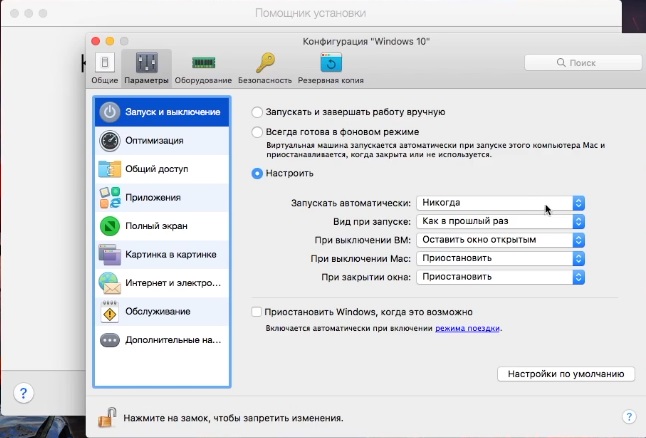
Task: Expand the При закрытии окна dropdown
Action: coord(501,276)
